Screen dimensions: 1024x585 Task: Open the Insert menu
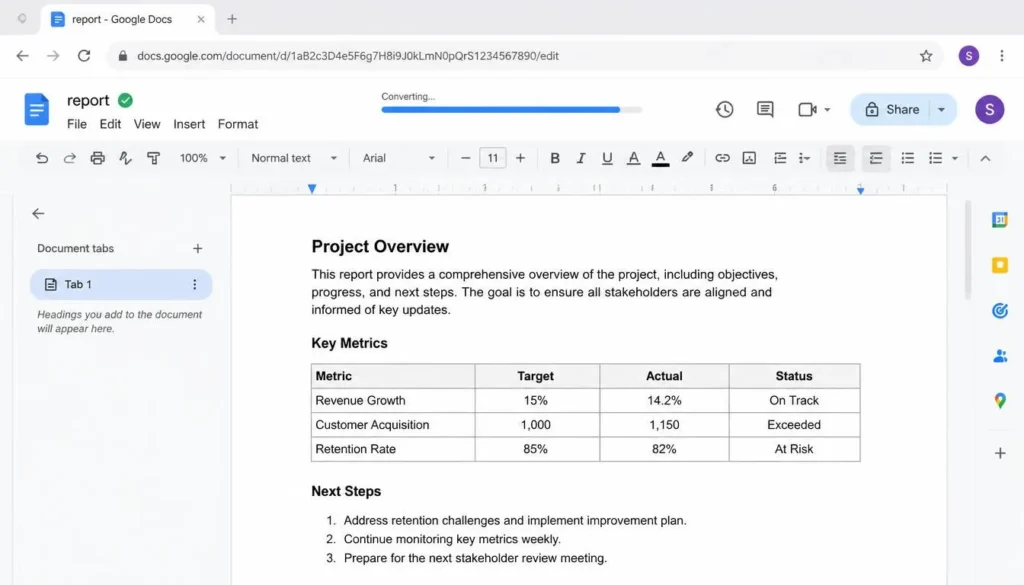189,124
